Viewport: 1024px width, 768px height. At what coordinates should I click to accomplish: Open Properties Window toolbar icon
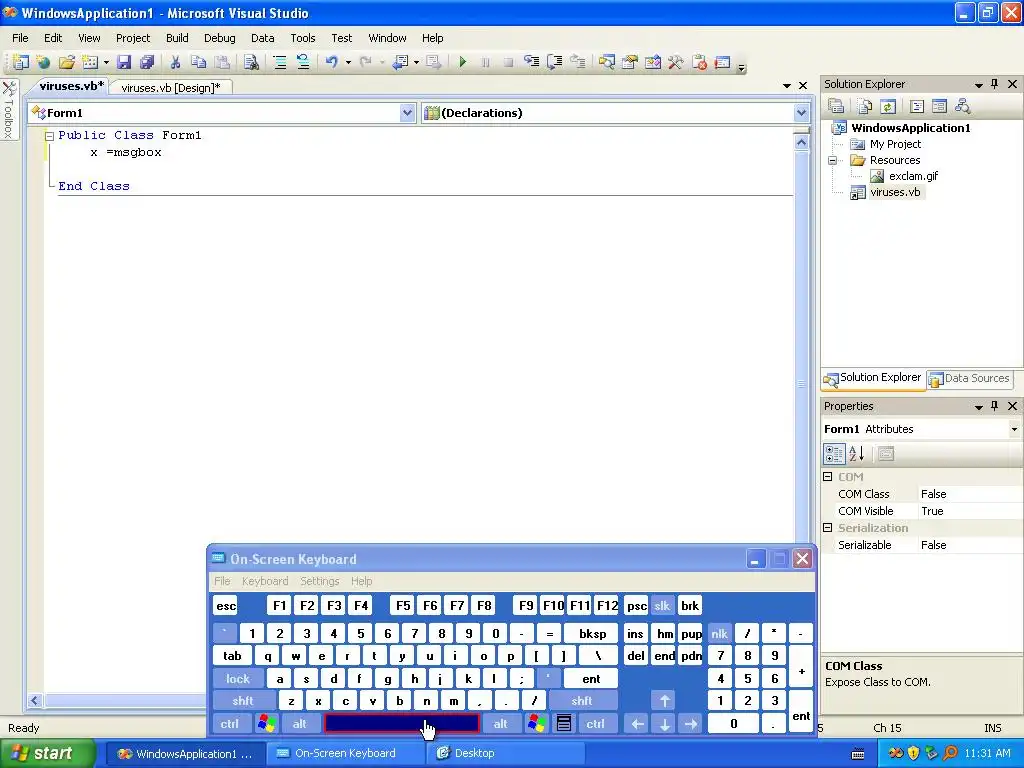click(630, 62)
